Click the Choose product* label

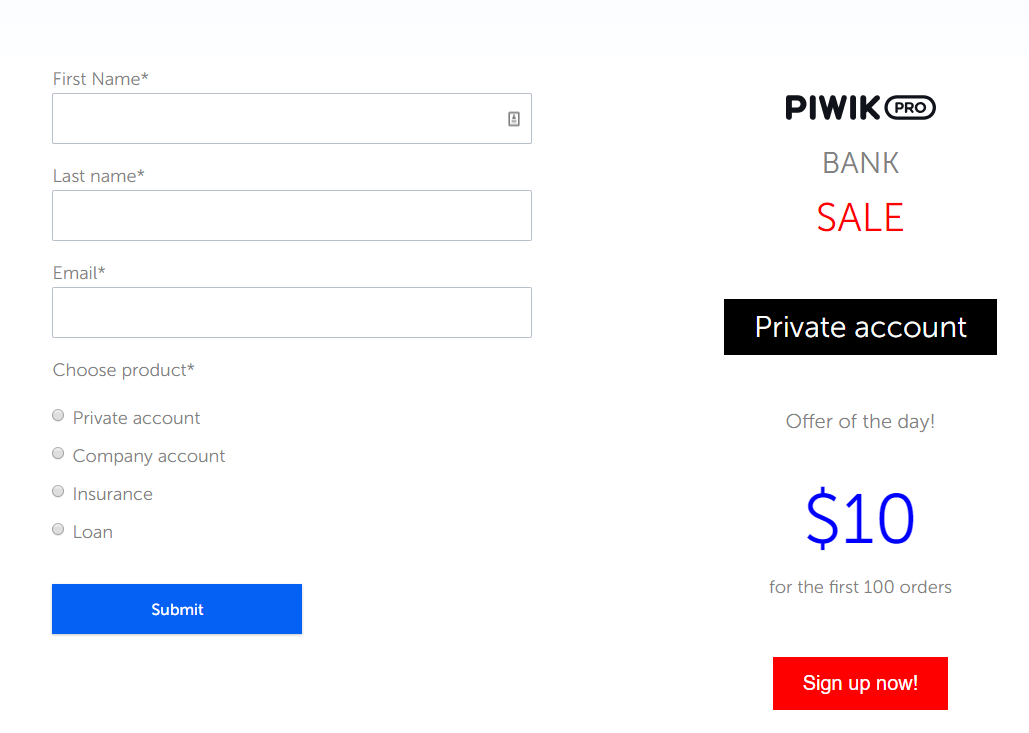[x=124, y=370]
